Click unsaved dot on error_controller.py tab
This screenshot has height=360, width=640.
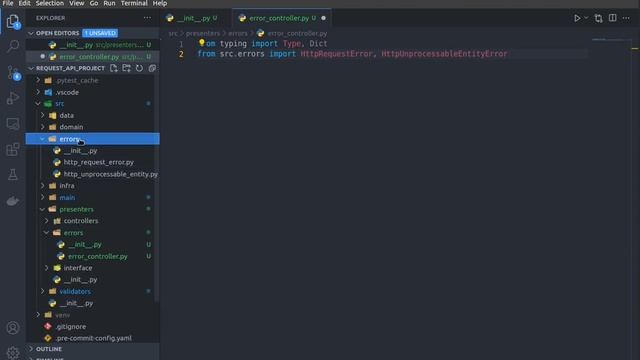click(x=324, y=18)
